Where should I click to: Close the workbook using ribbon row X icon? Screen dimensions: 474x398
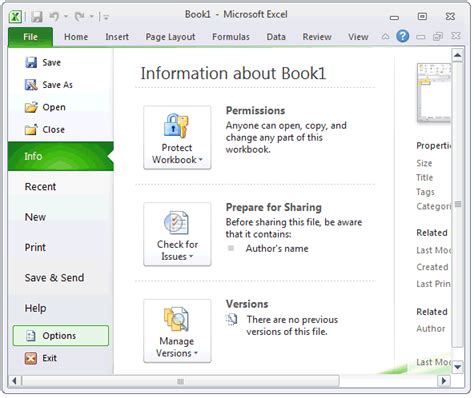point(456,36)
